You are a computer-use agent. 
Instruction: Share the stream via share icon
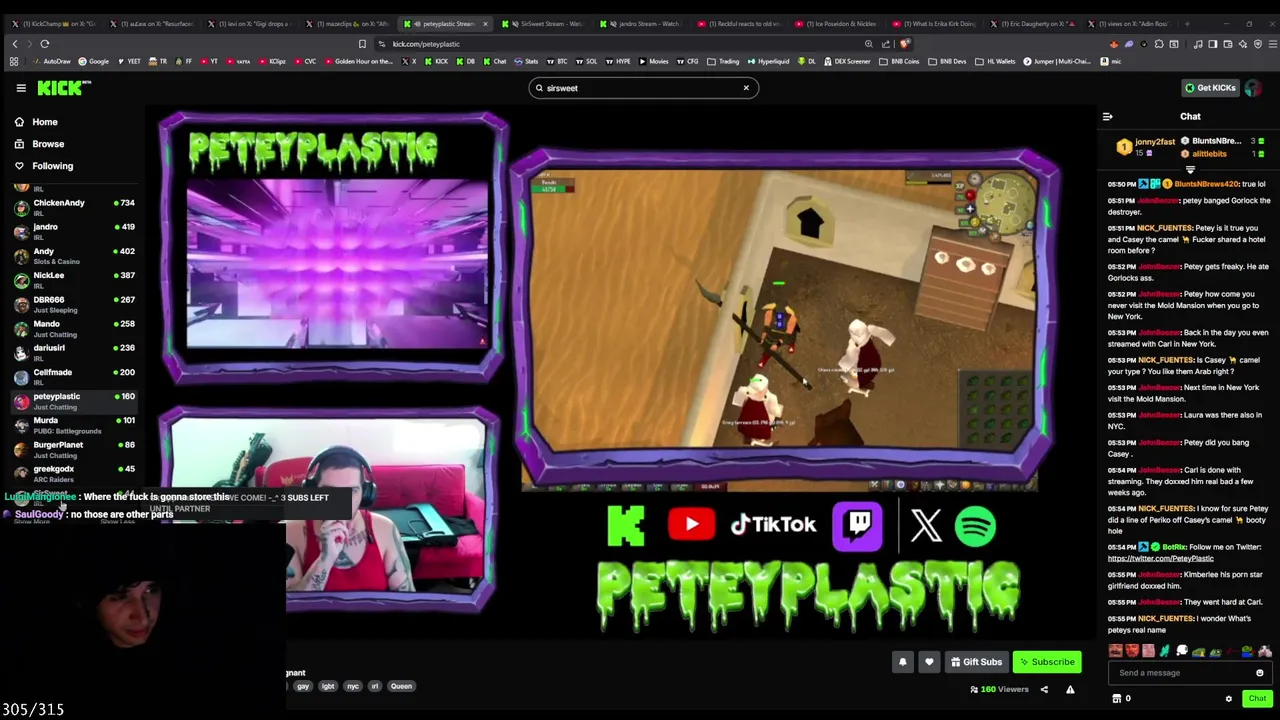pyautogui.click(x=1044, y=689)
